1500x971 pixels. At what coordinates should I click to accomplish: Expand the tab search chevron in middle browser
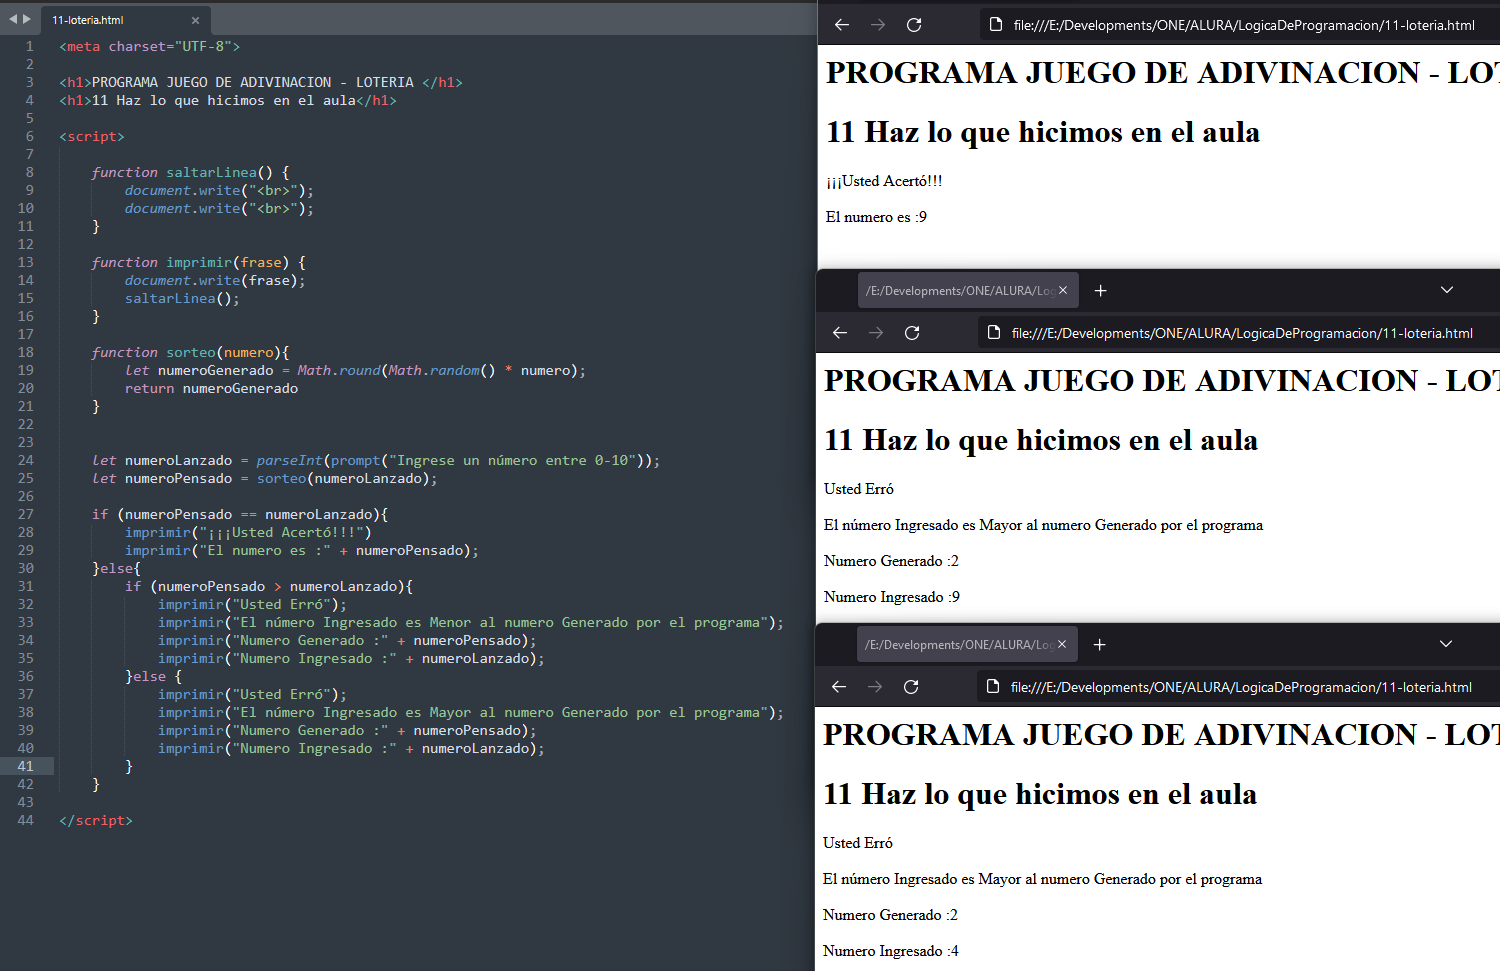[1447, 290]
